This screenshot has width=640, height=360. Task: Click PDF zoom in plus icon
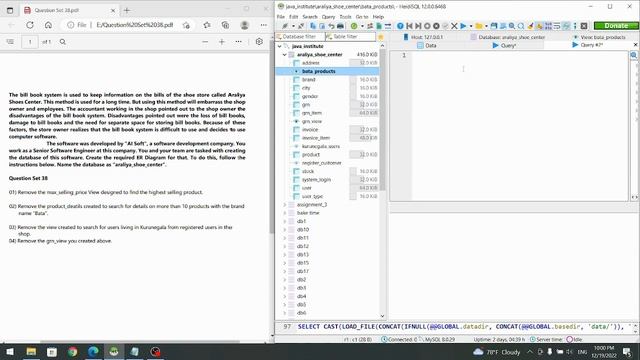click(x=222, y=42)
